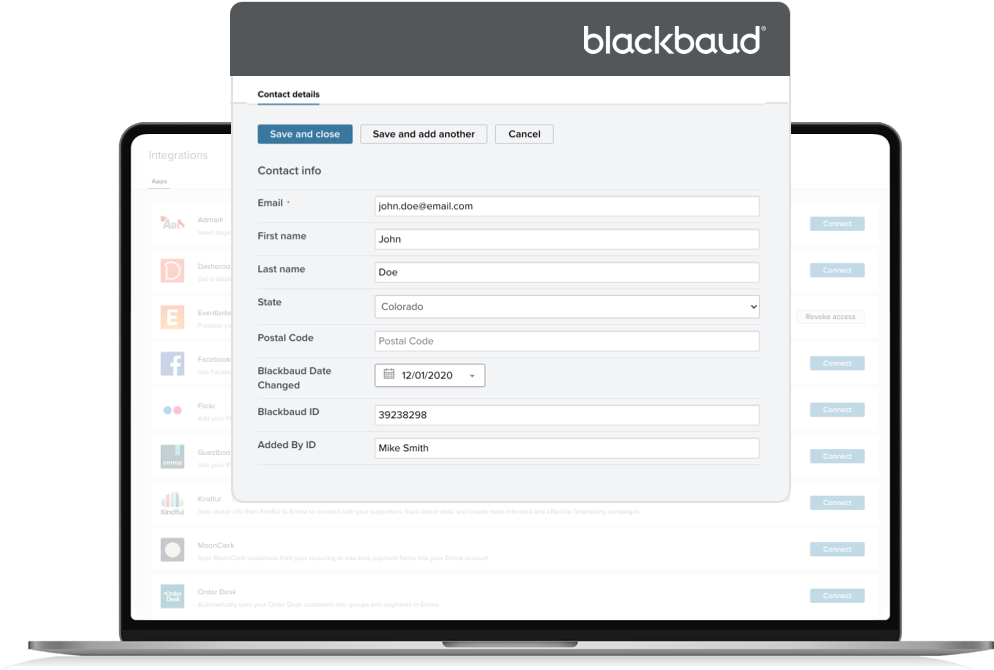This screenshot has width=994, height=670.
Task: Click the Order Desk integration name
Action: 217,591
